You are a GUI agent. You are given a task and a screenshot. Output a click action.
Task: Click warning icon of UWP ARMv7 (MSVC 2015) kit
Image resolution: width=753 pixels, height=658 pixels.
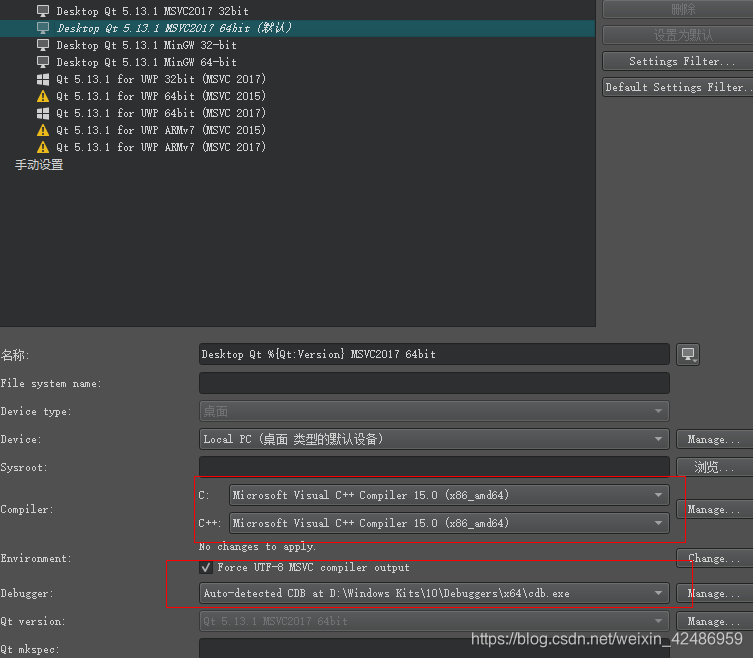(43, 130)
